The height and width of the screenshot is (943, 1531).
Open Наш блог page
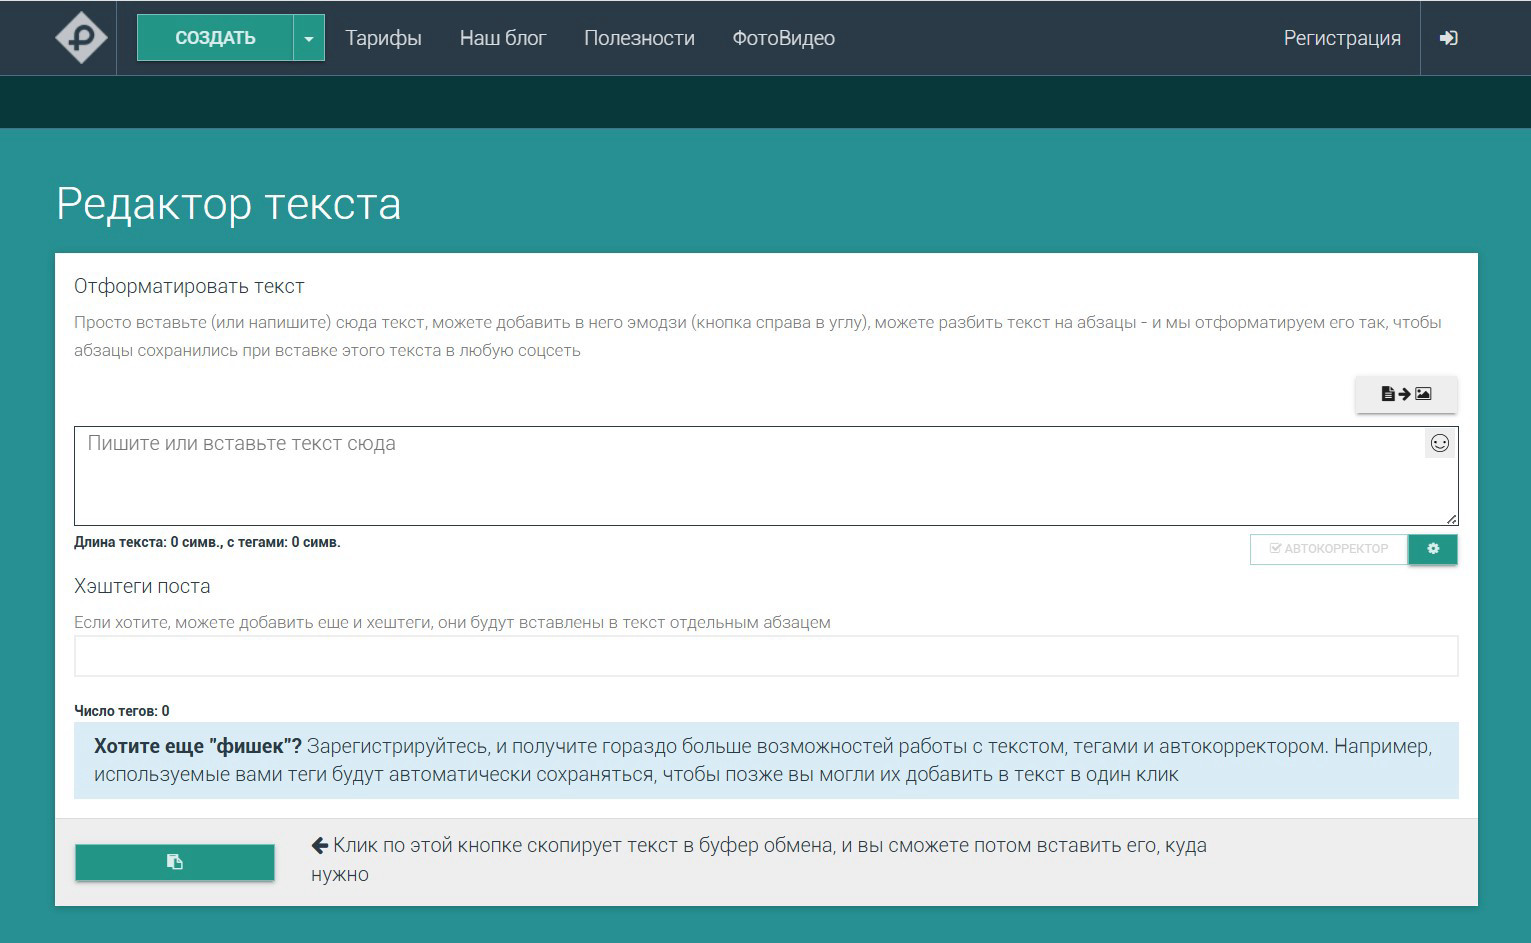point(502,38)
